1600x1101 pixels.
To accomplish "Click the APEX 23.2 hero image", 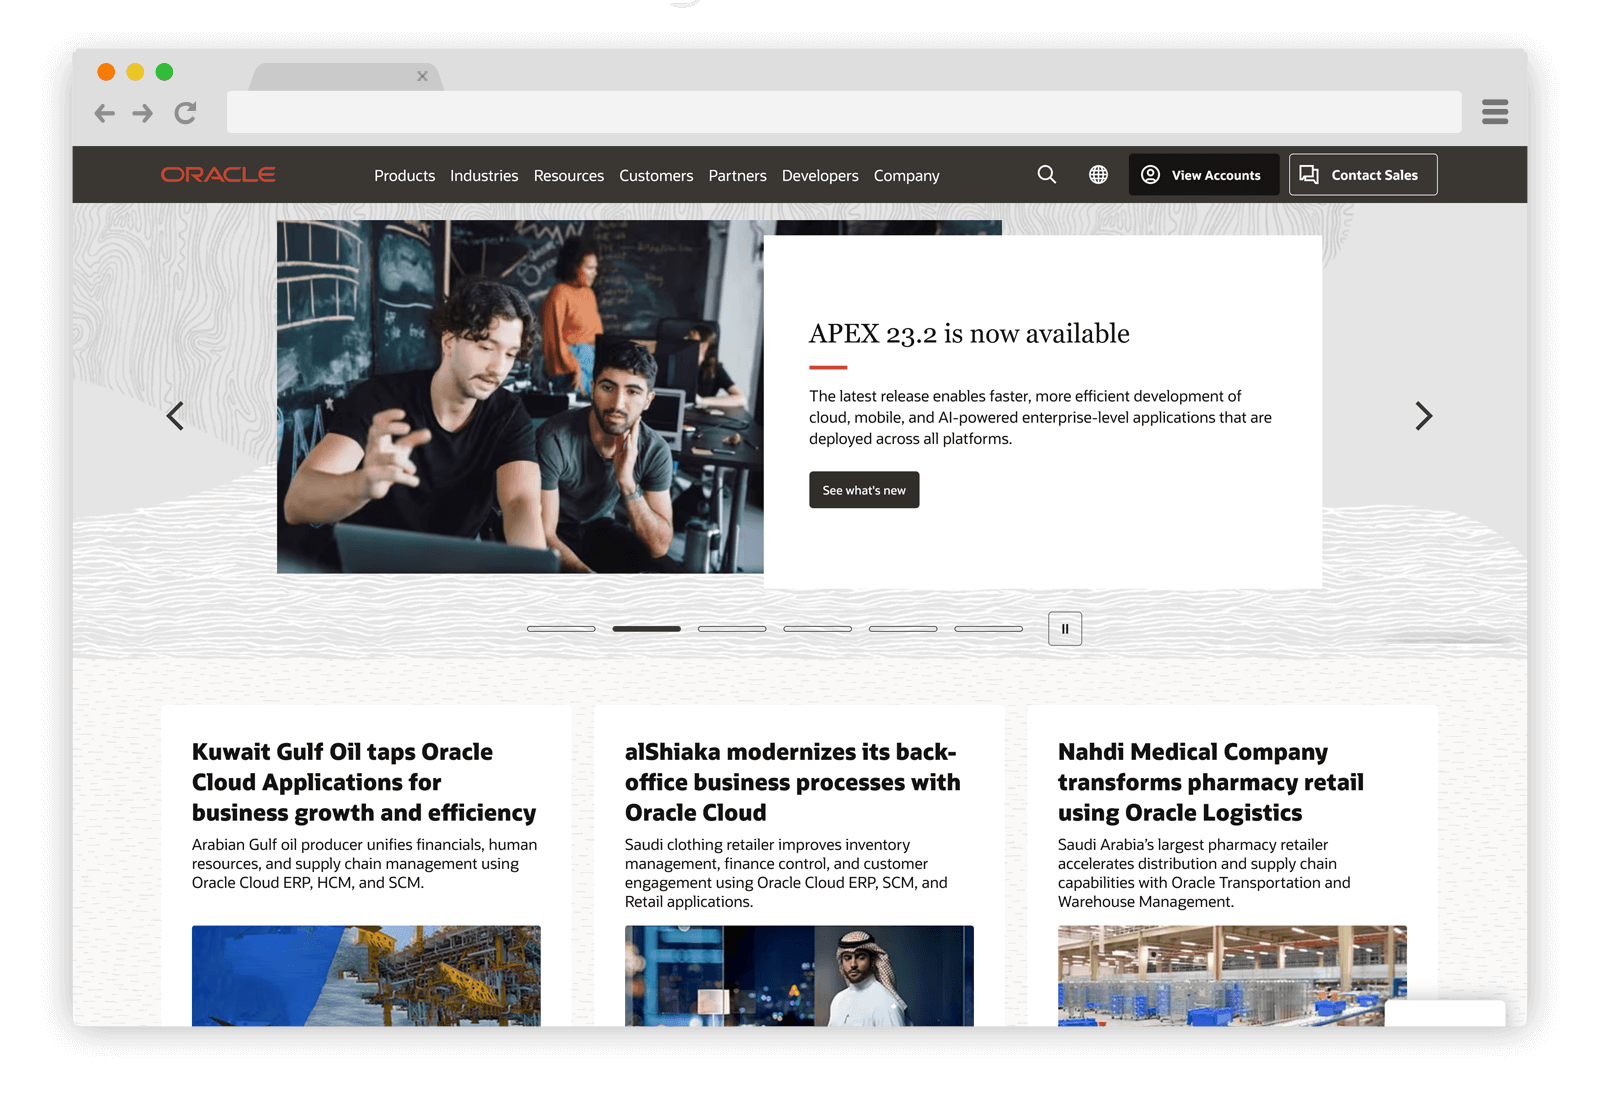I will click(520, 397).
